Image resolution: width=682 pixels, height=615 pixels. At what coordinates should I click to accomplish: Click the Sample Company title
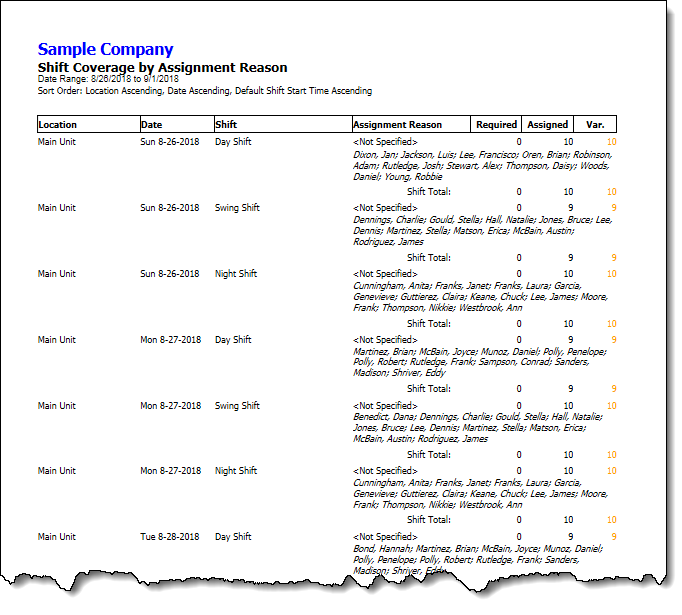[x=105, y=50]
